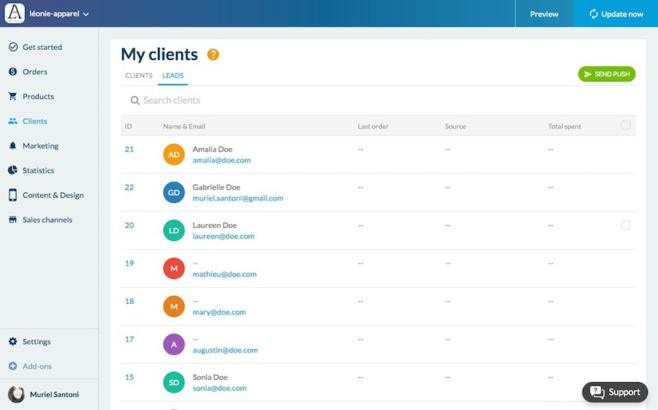Click the Get started checkmark icon

click(x=13, y=47)
